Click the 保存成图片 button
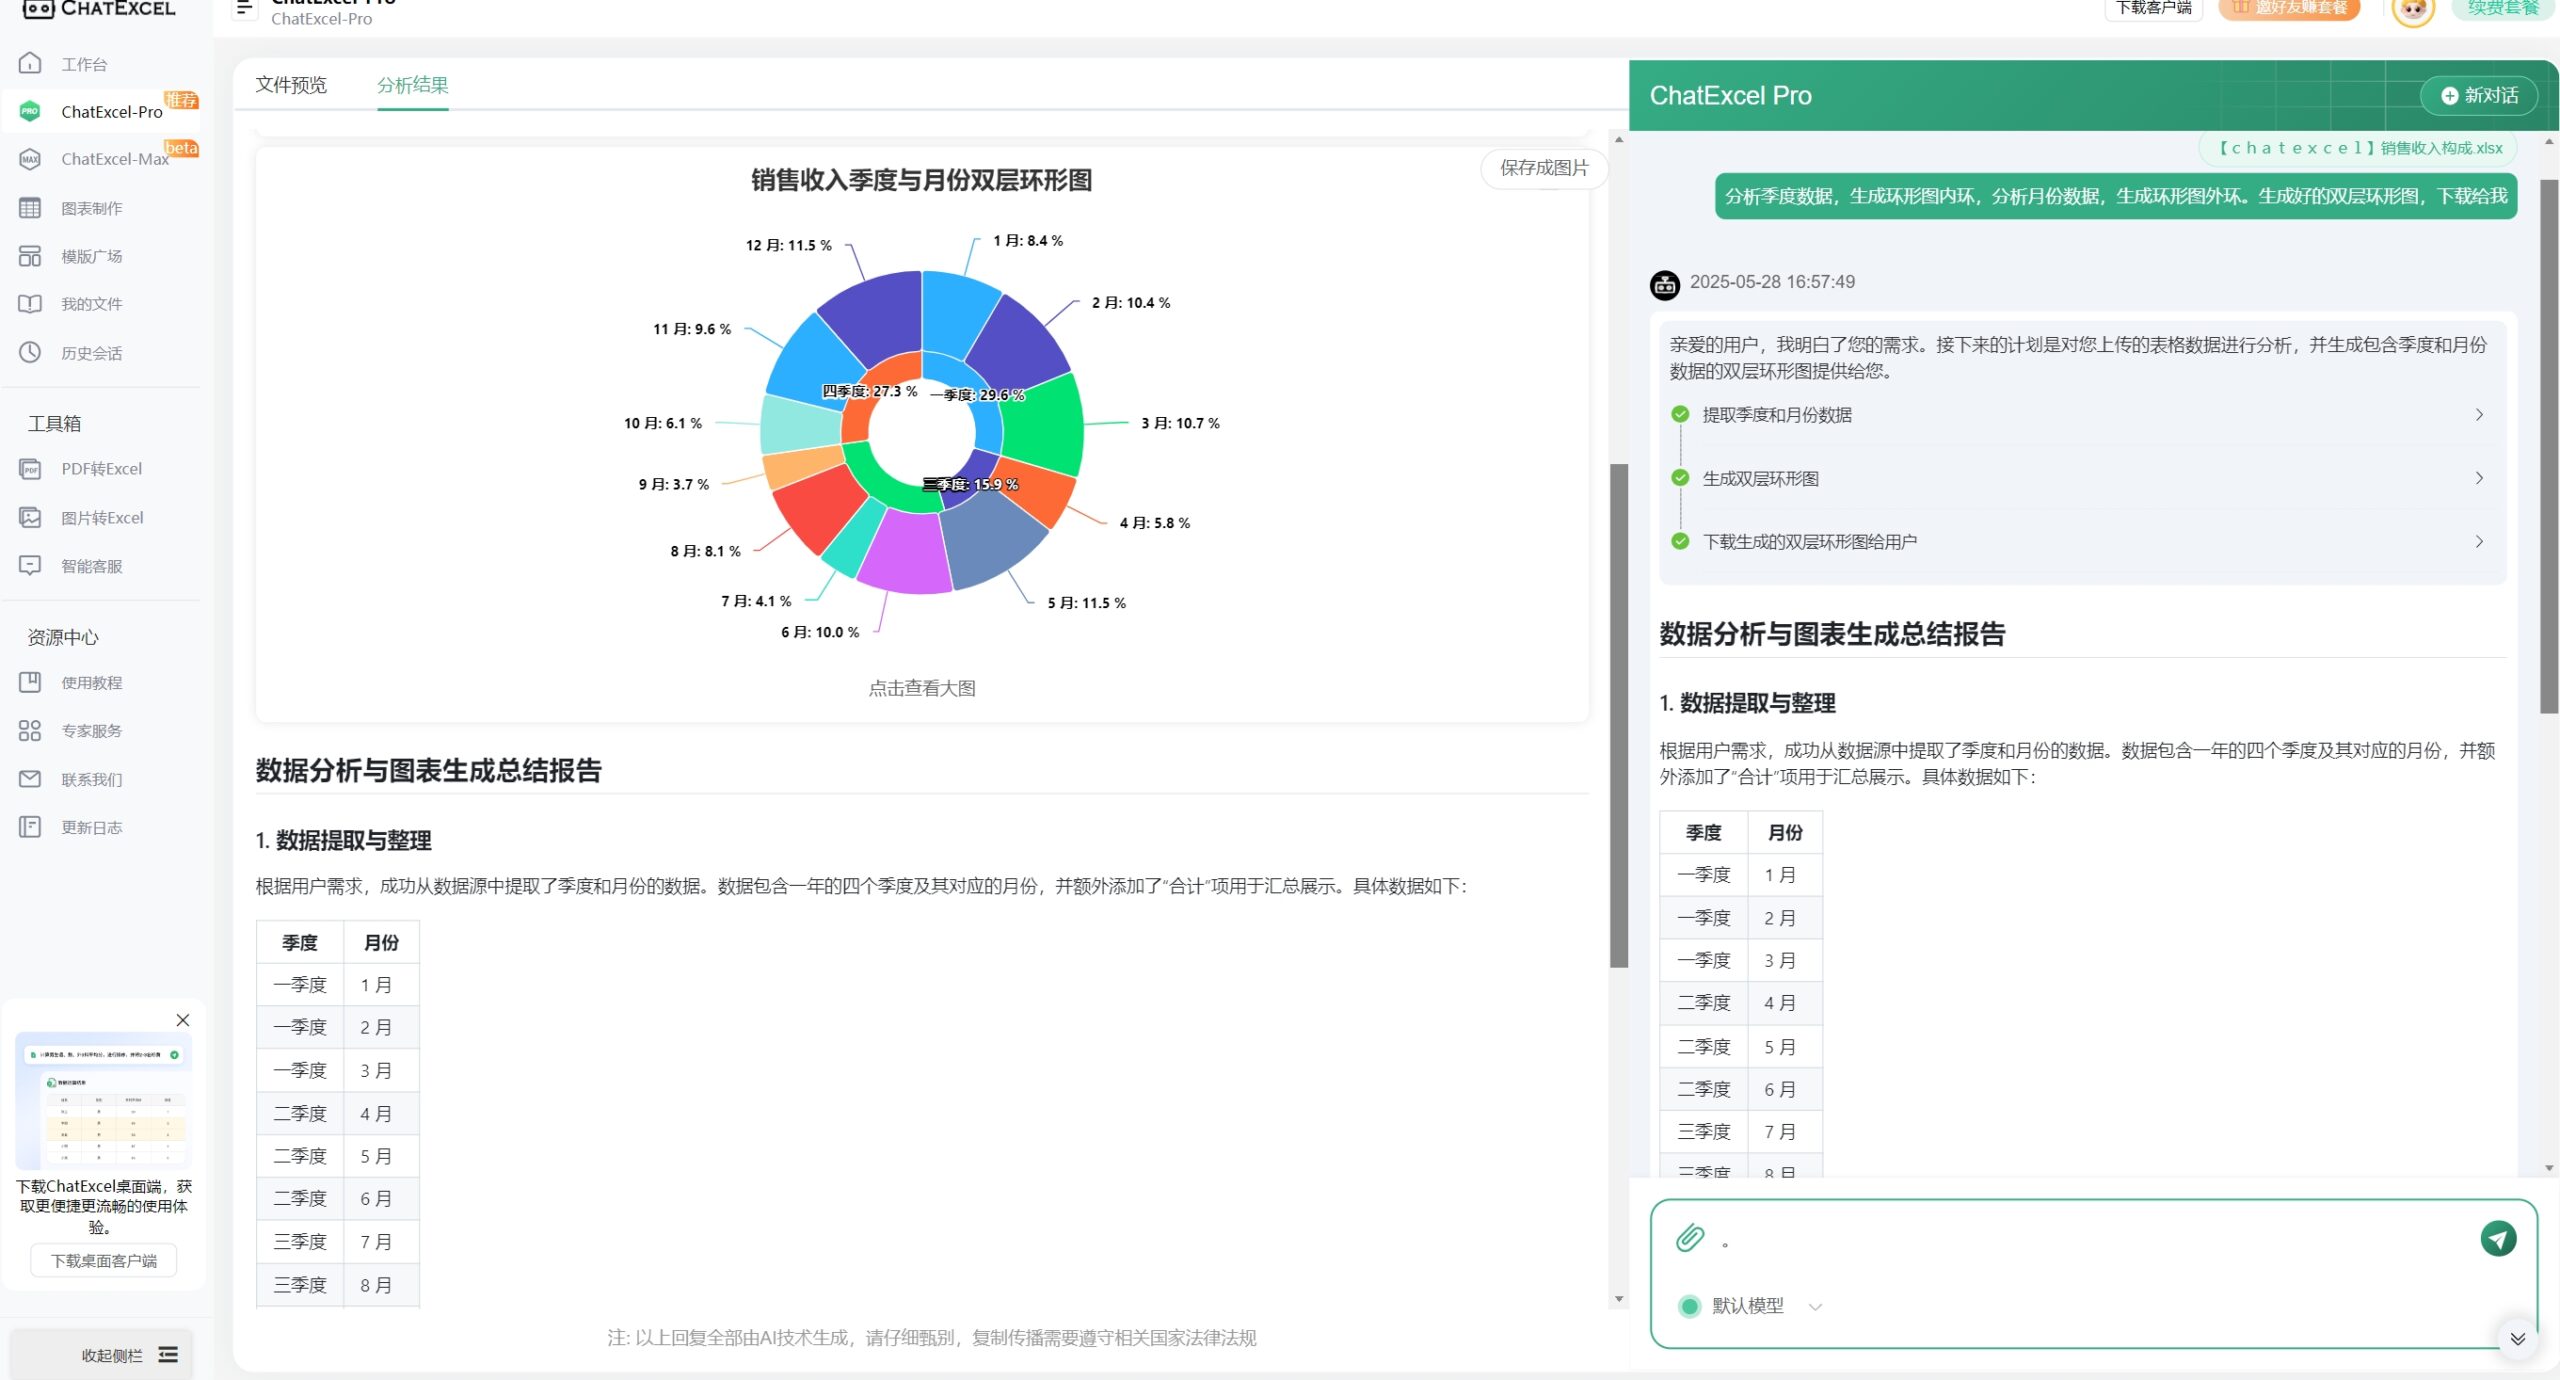The height and width of the screenshot is (1380, 2560). coord(1544,168)
